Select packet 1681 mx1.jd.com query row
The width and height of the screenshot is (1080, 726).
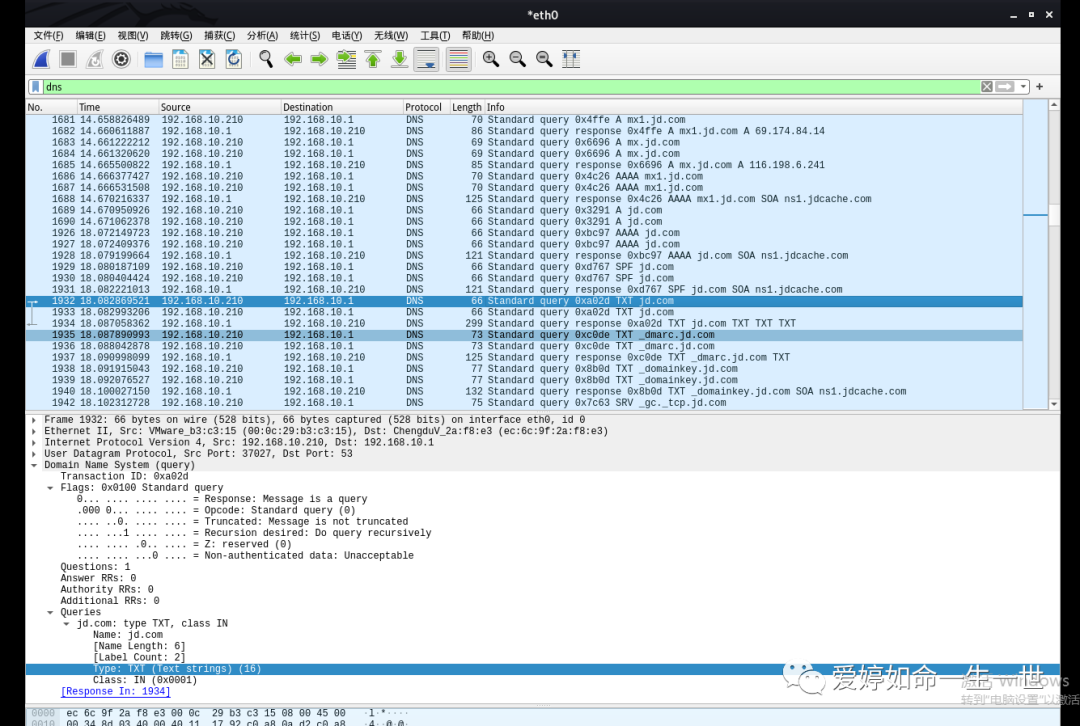click(523, 120)
